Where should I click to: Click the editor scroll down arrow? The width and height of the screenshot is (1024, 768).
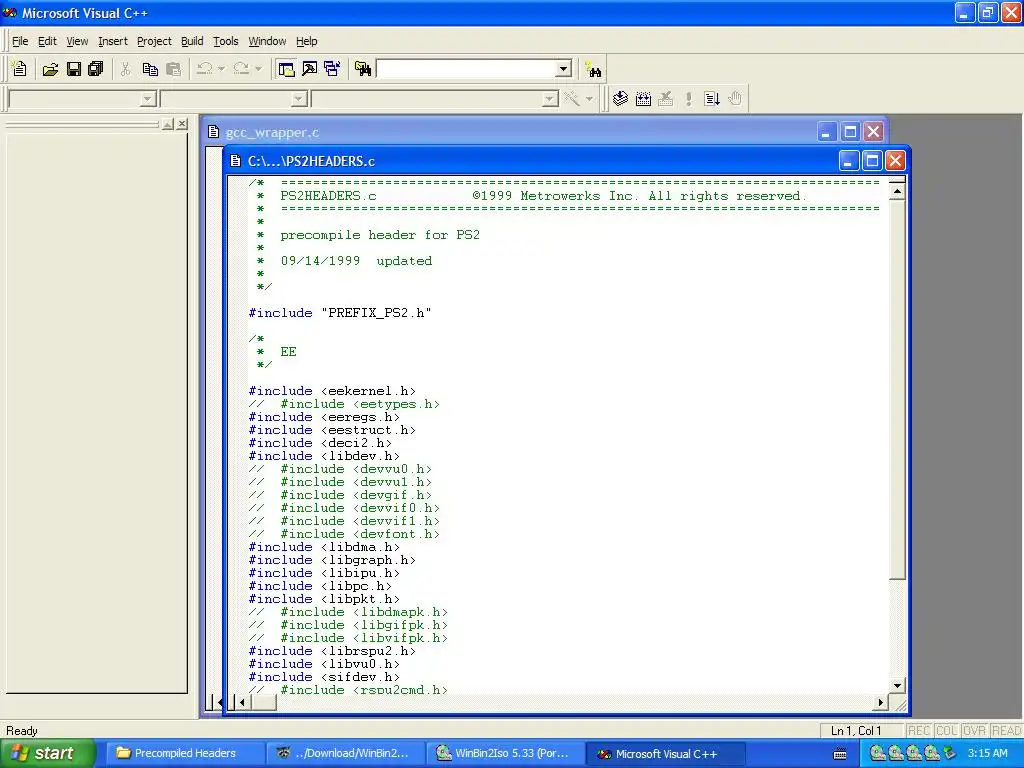point(897,686)
